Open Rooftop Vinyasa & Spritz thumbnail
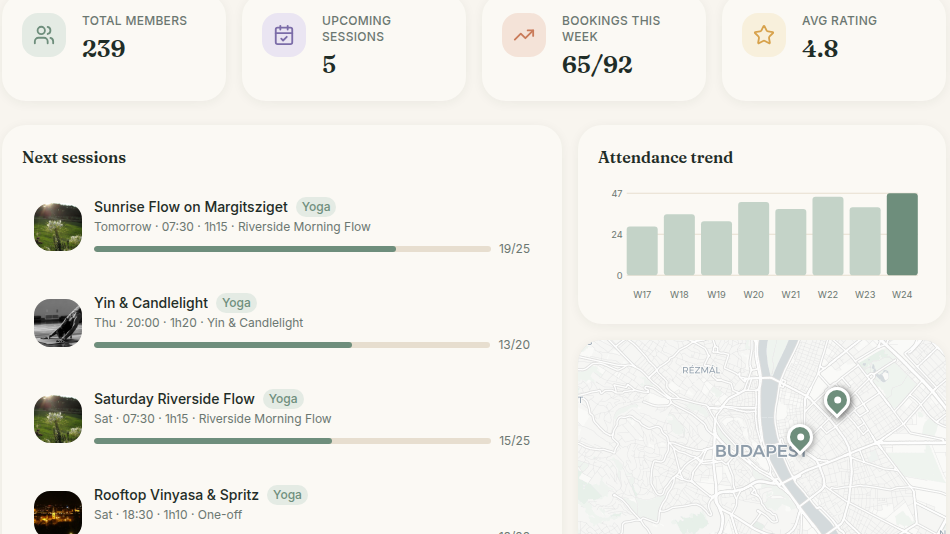 click(x=58, y=512)
